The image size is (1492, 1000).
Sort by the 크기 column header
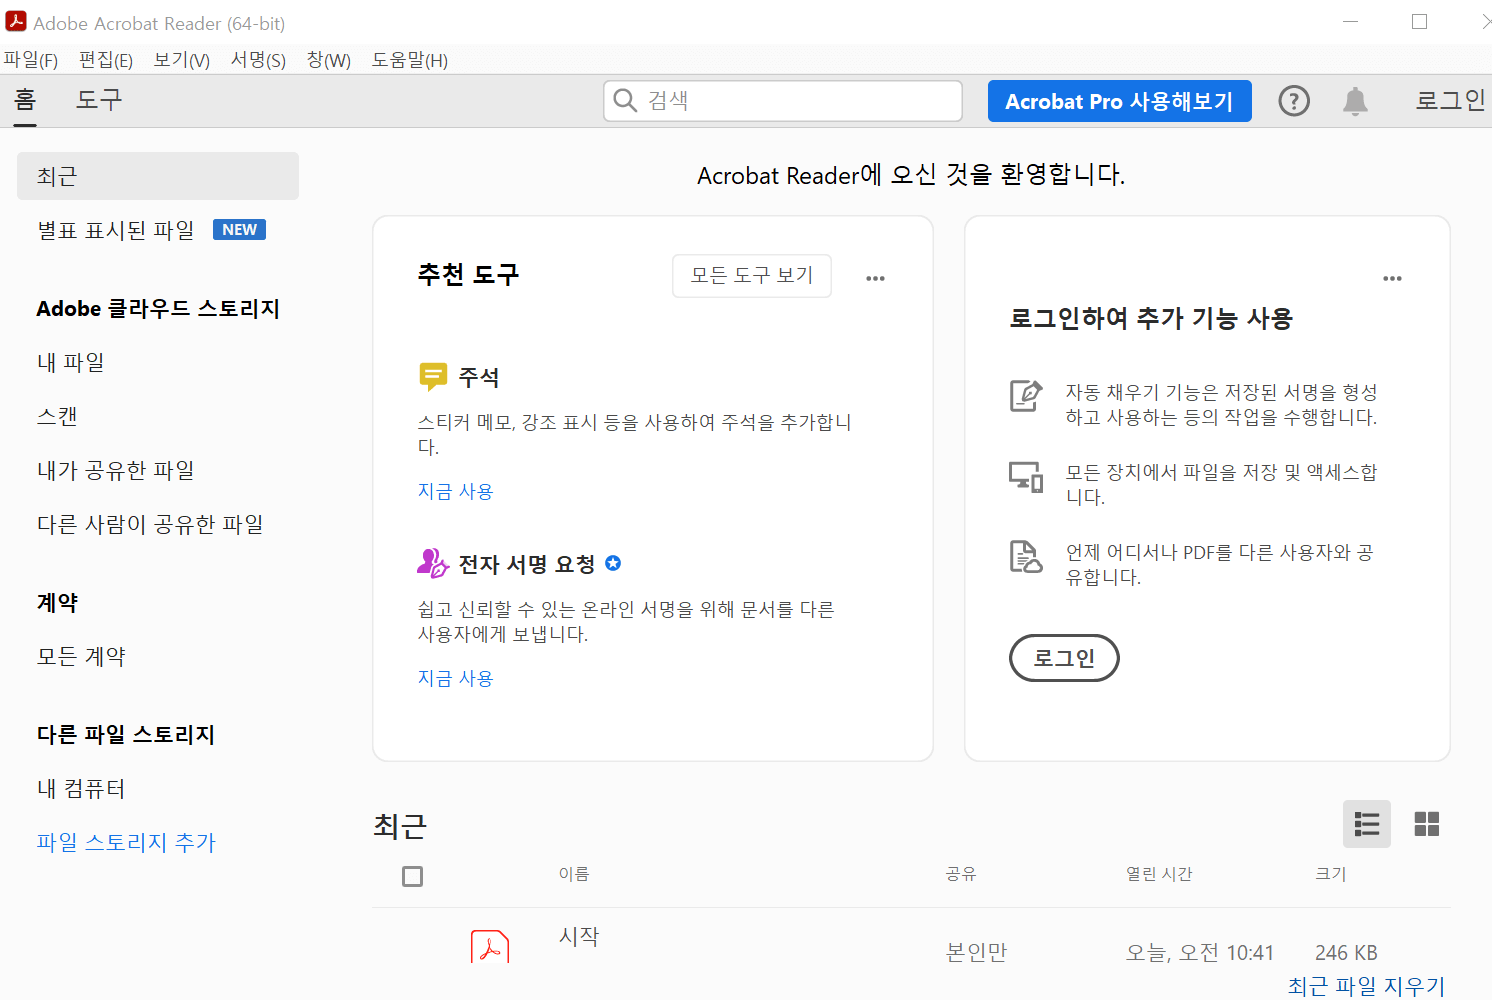(x=1331, y=874)
